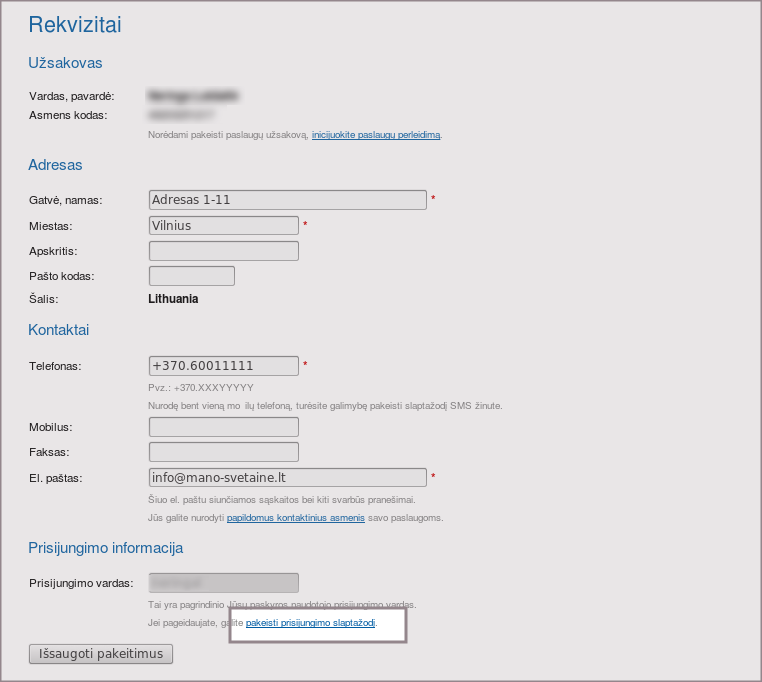Click the 'Adresas' section heading

55,165
